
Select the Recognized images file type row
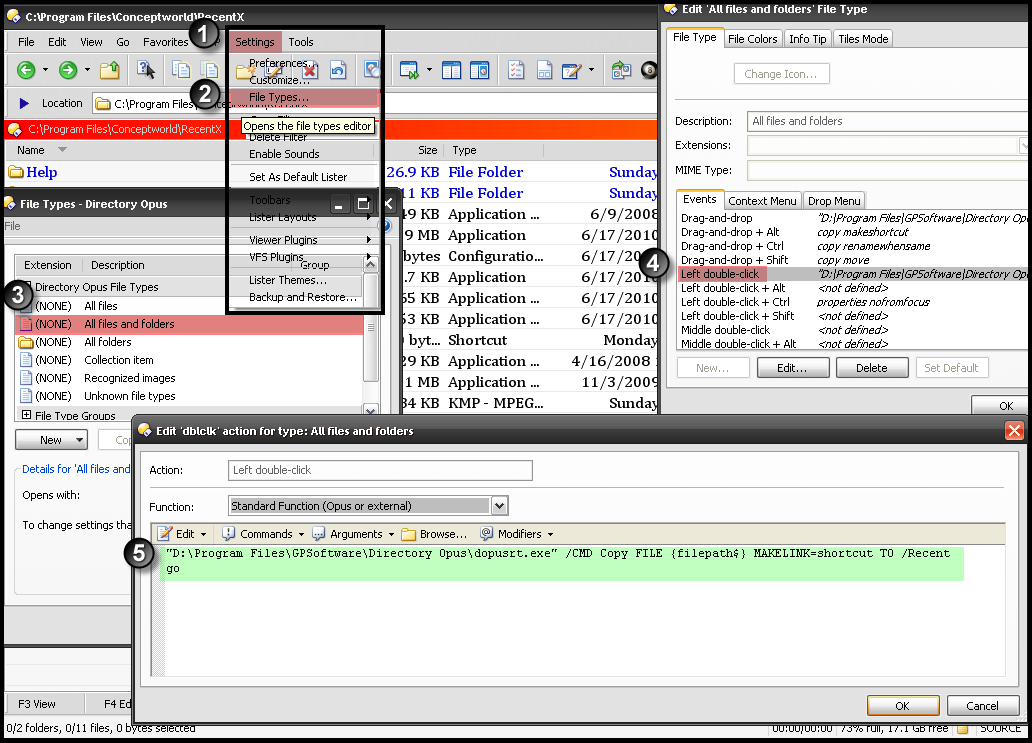(x=188, y=378)
